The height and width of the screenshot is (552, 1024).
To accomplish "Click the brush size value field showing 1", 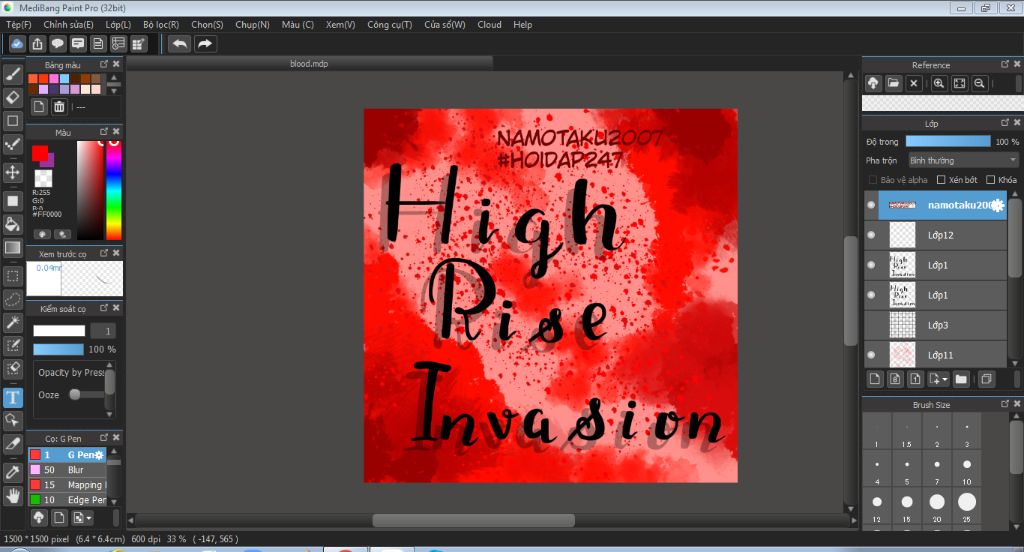I will tap(103, 331).
